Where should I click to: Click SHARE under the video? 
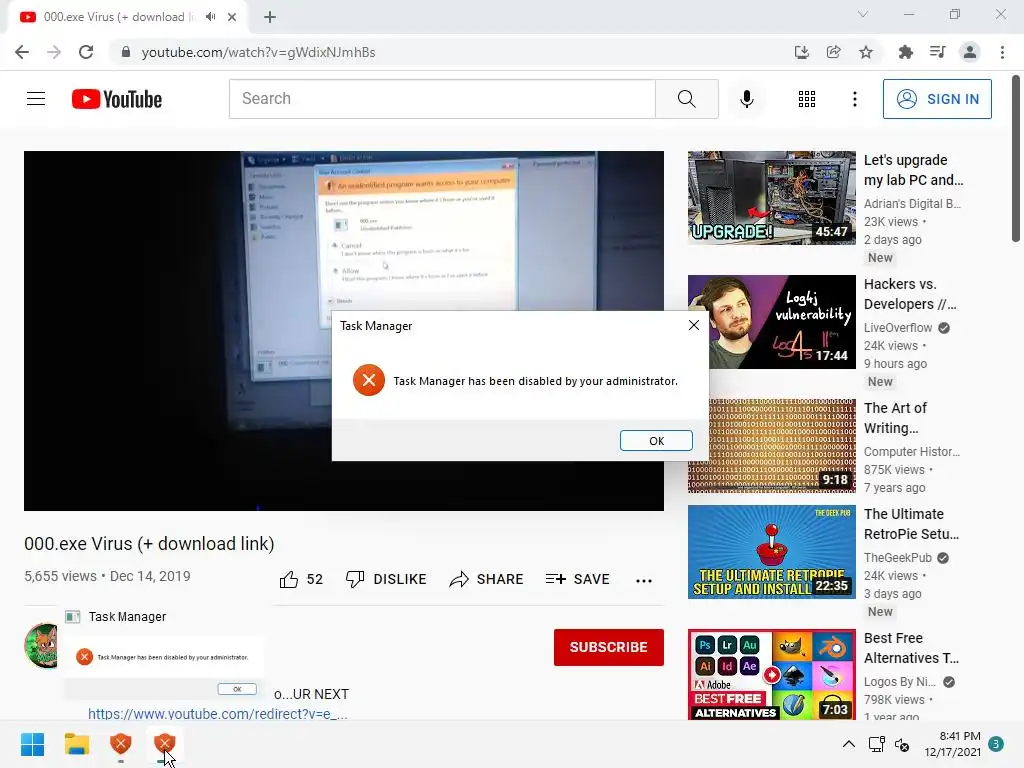tap(487, 579)
